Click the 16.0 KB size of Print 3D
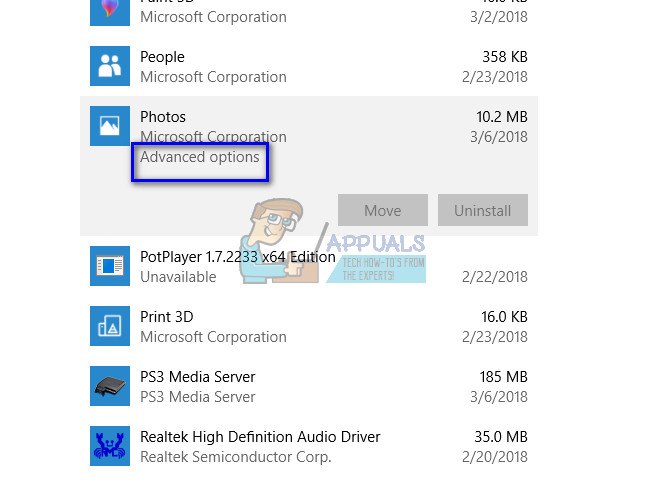The width and height of the screenshot is (664, 481). point(504,317)
